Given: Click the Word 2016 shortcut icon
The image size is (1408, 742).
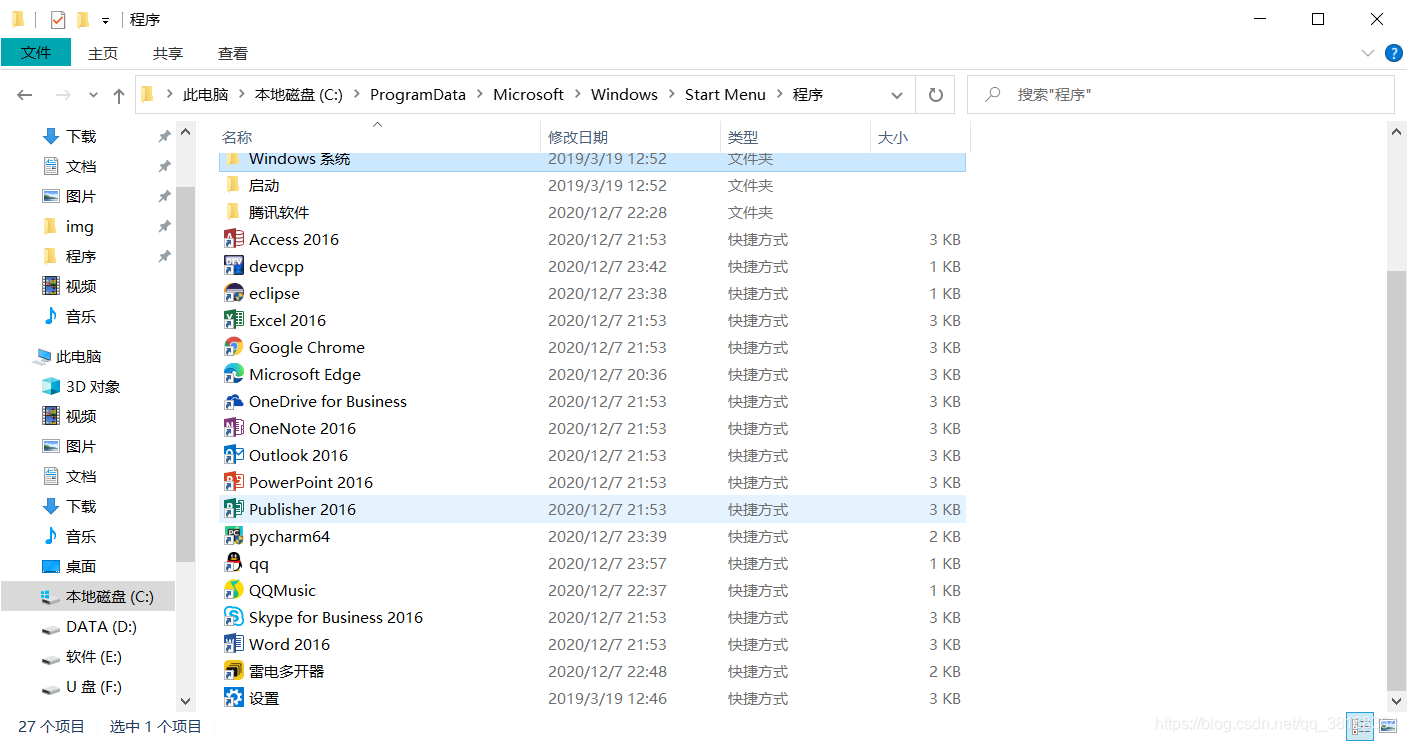Looking at the screenshot, I should pos(234,644).
